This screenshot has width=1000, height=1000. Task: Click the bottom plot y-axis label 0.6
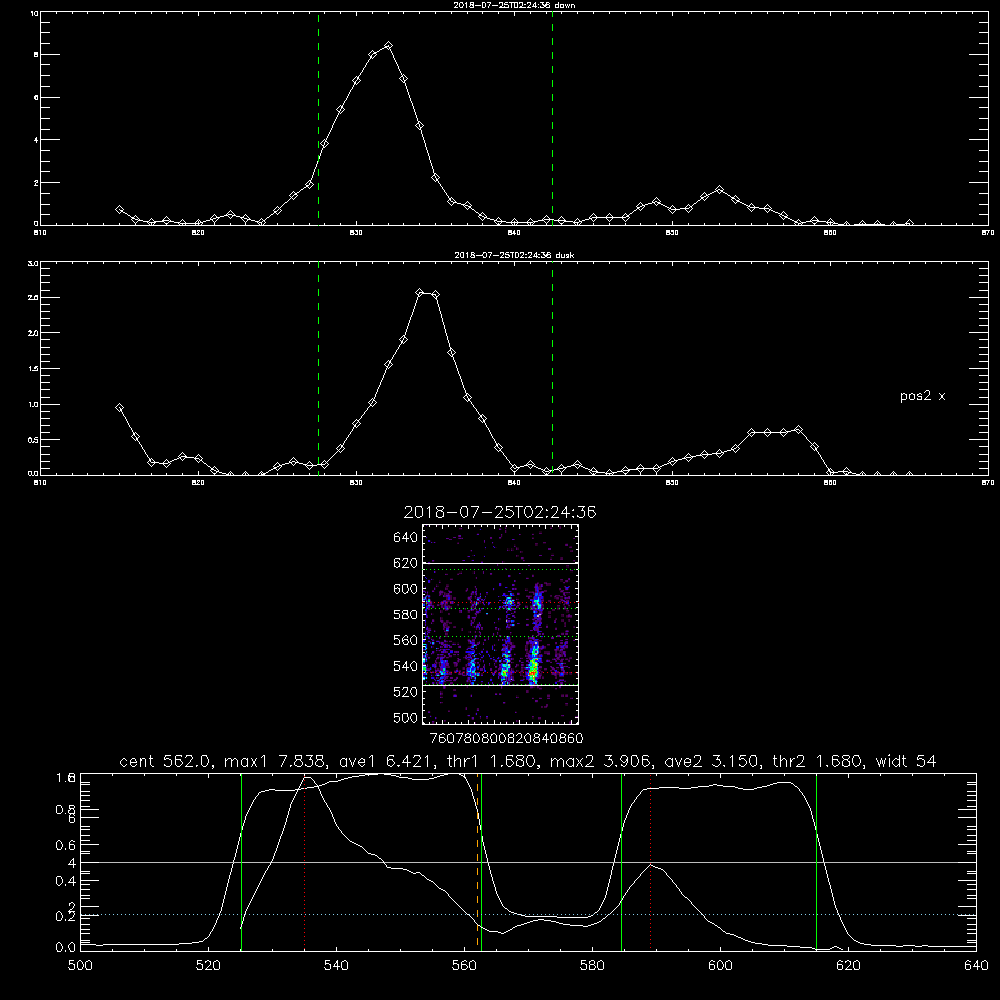66,845
